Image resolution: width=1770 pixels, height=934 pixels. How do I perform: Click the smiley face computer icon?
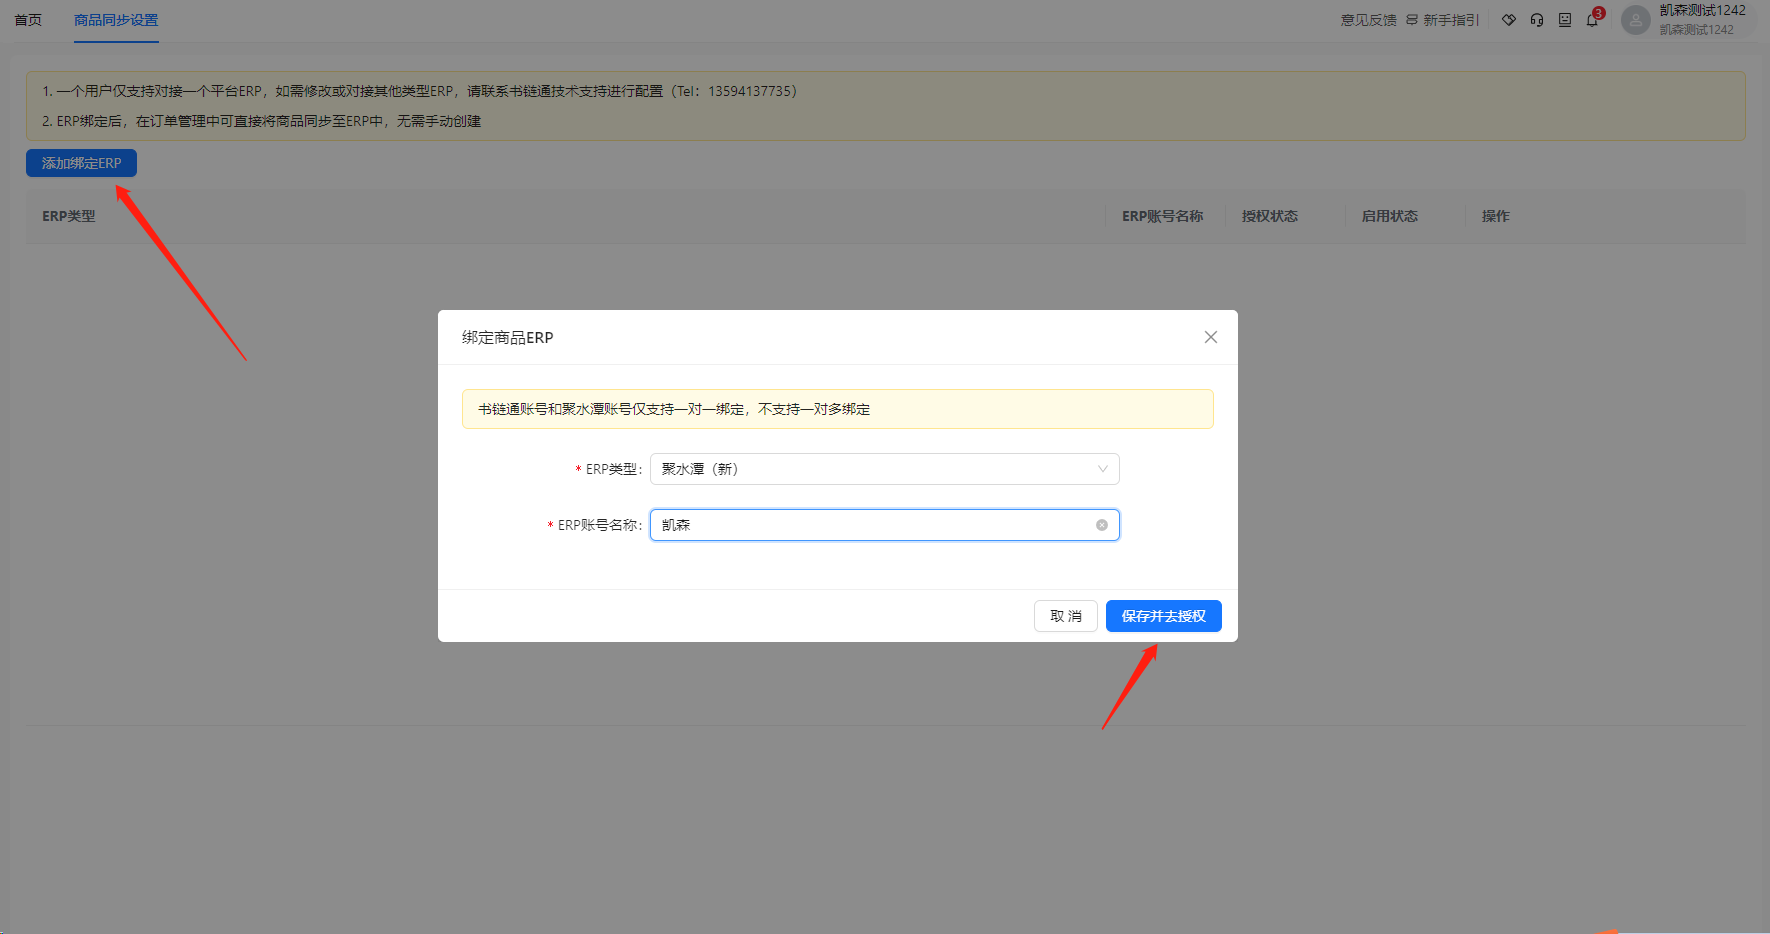pyautogui.click(x=1565, y=20)
